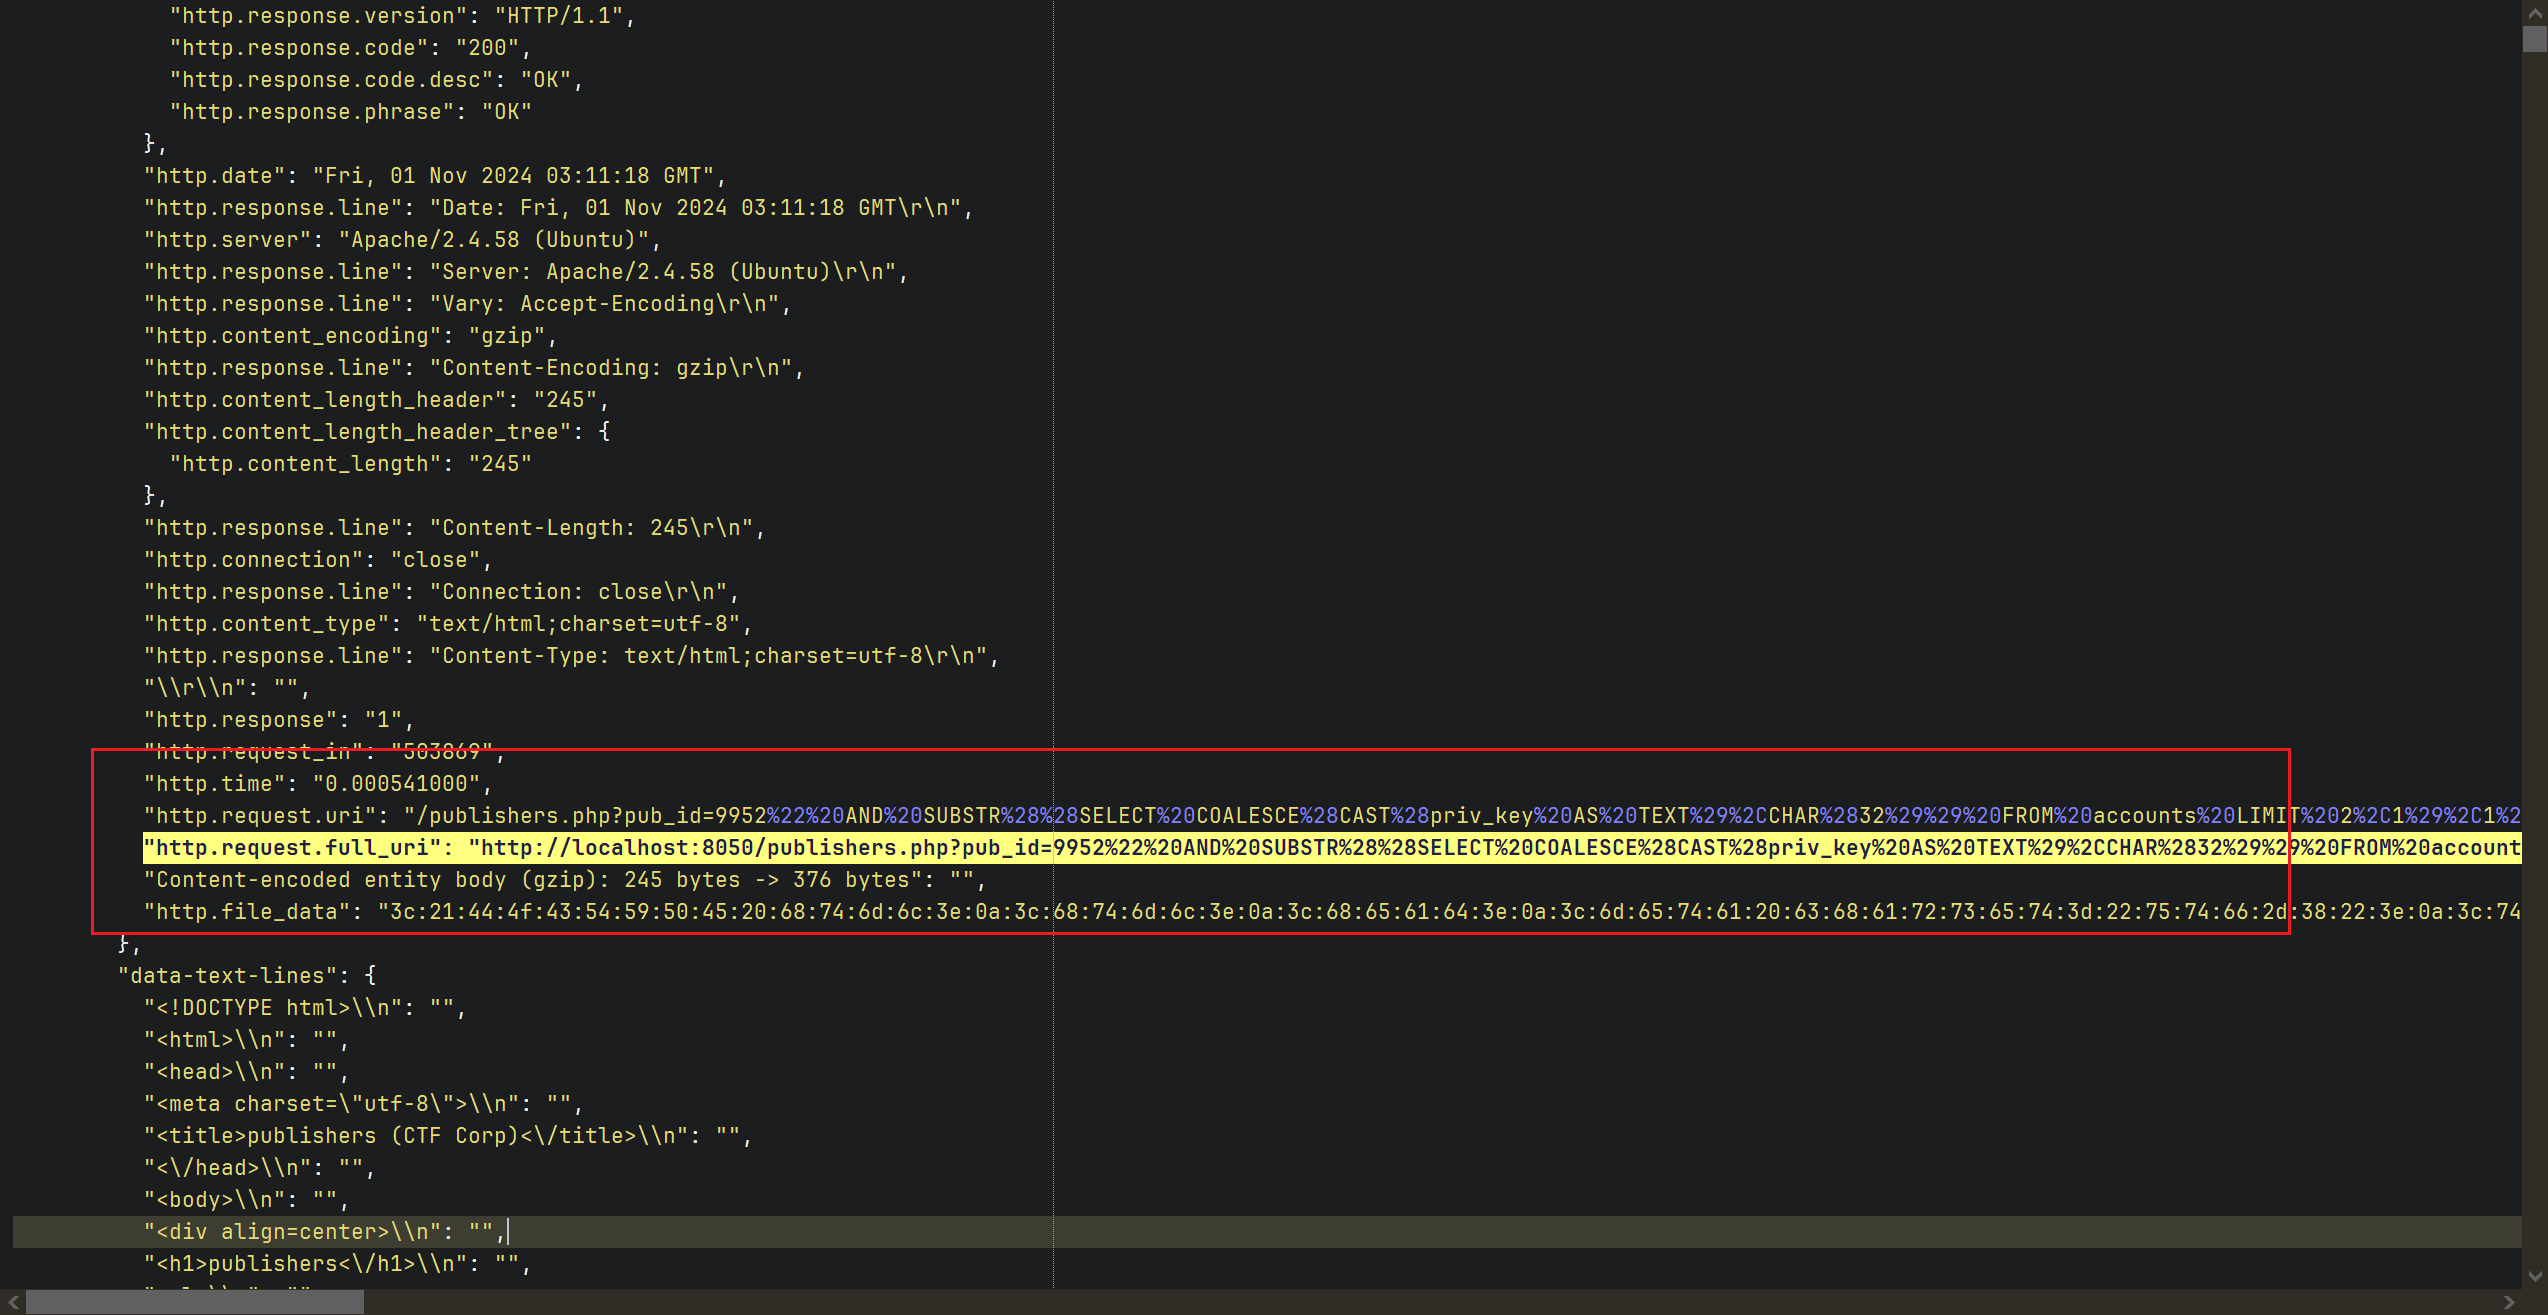
Task: Click the "http.content_length_header_tree" opening brace
Action: tap(604, 432)
